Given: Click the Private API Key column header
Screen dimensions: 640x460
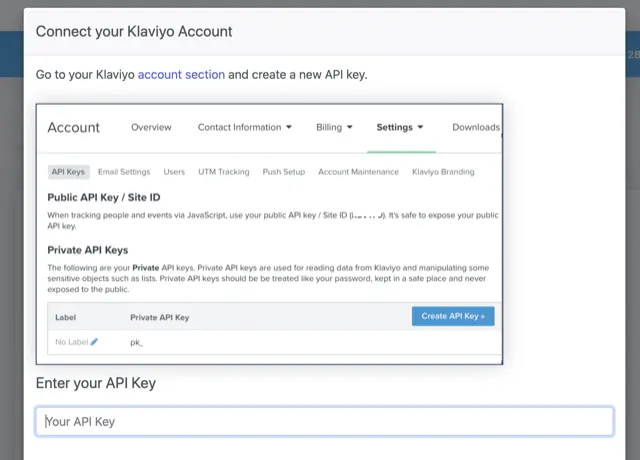Looking at the screenshot, I should pos(160,317).
